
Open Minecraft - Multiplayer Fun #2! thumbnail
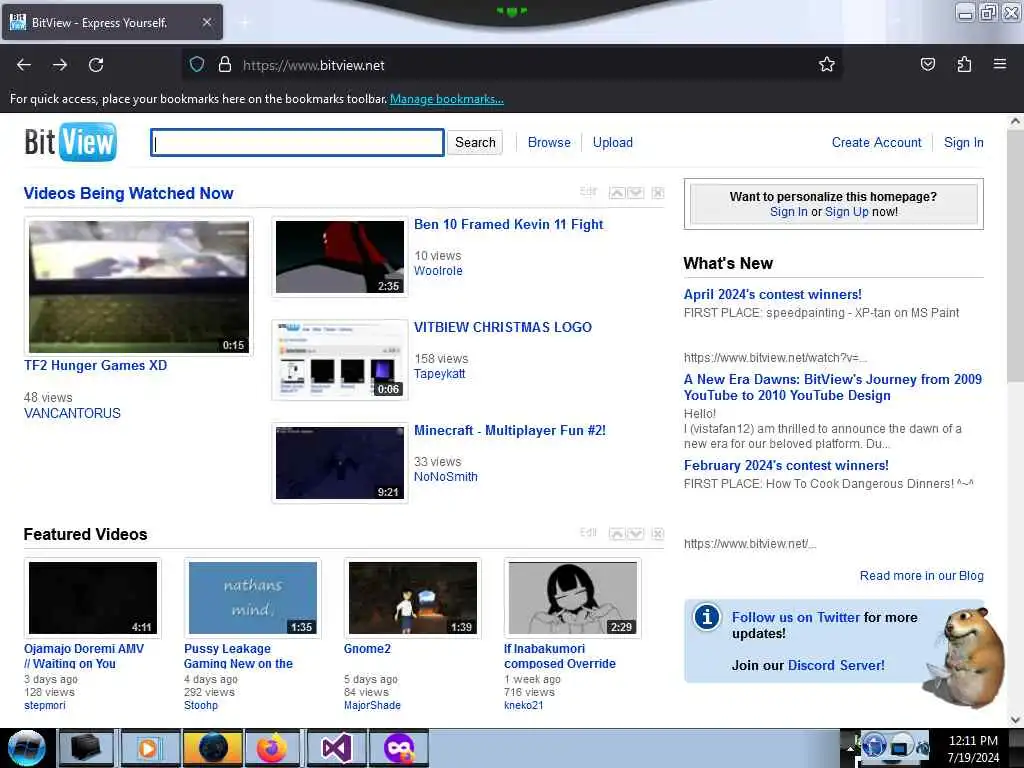[340, 463]
